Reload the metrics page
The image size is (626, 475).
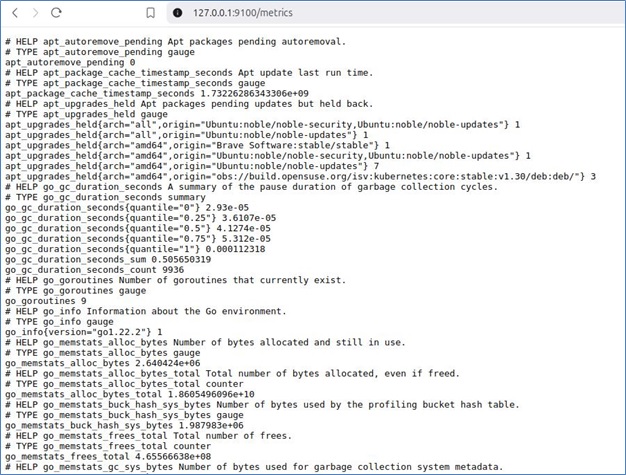pos(57,13)
